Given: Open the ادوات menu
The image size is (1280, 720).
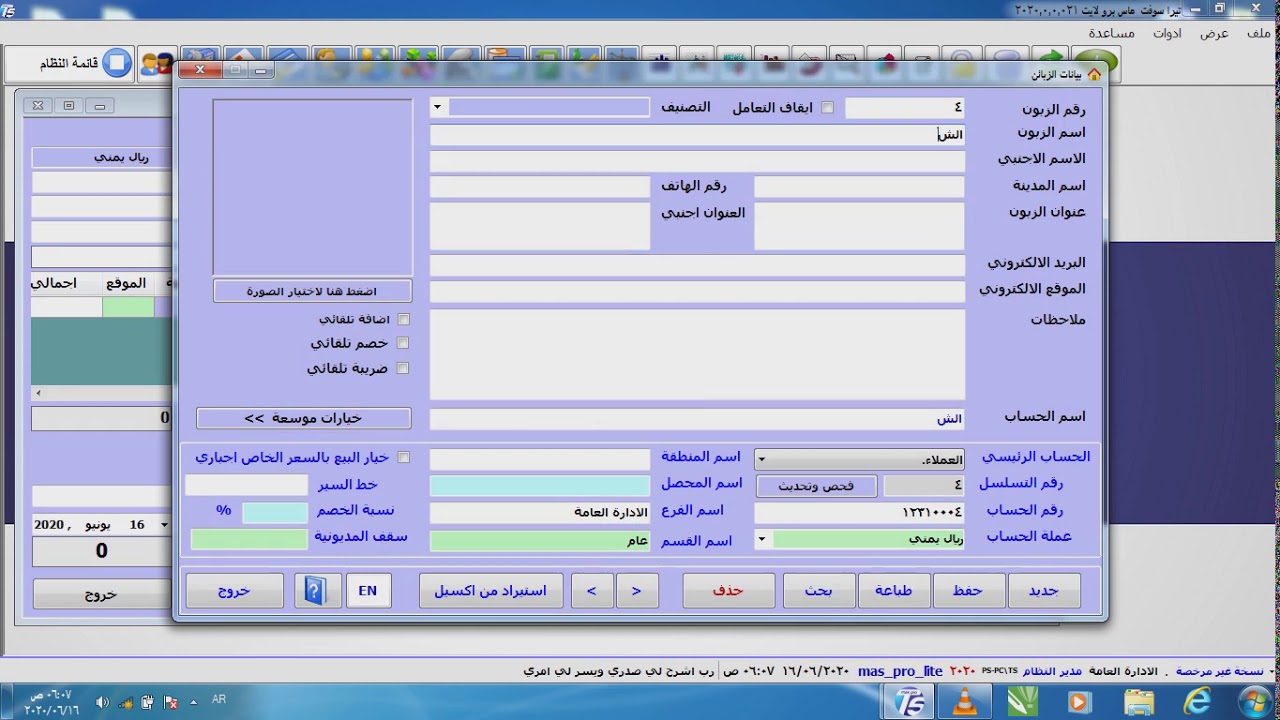Looking at the screenshot, I should (x=1167, y=33).
